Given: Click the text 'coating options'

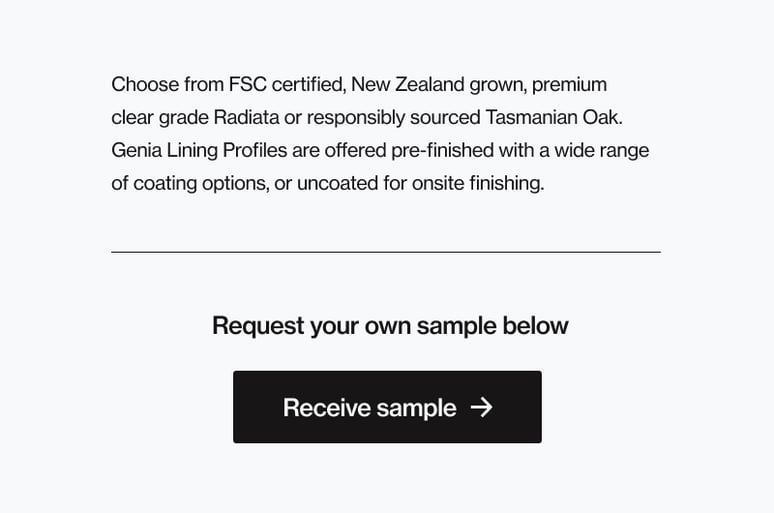Looking at the screenshot, I should (x=200, y=184).
